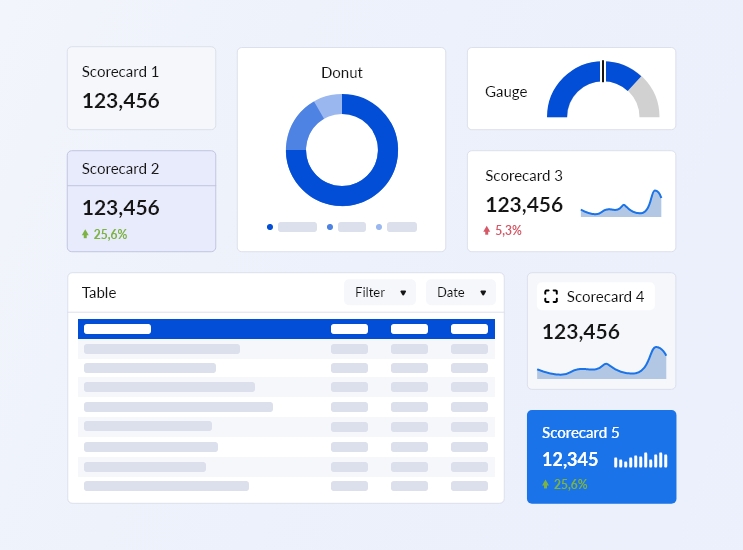Viewport: 743px width, 550px height.
Task: Click the Scorecard 3 sparkline chart
Action: tap(621, 203)
